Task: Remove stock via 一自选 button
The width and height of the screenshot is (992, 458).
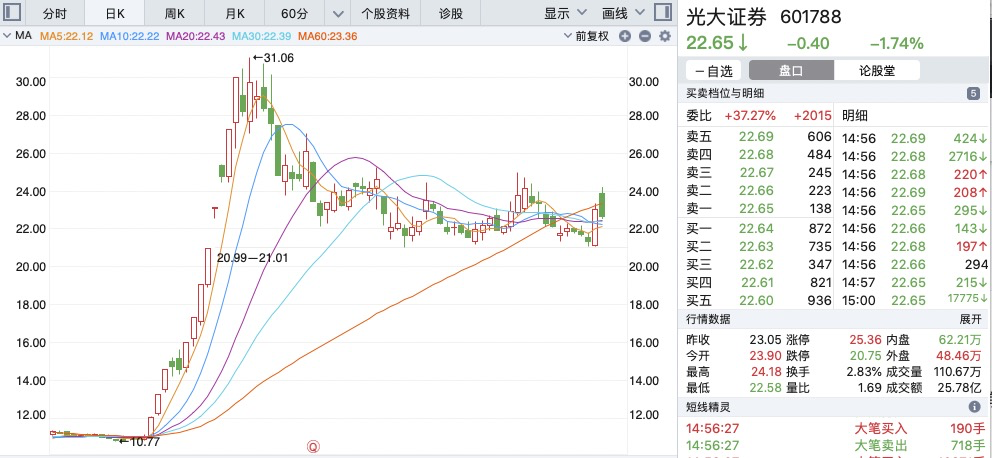Action: point(714,70)
